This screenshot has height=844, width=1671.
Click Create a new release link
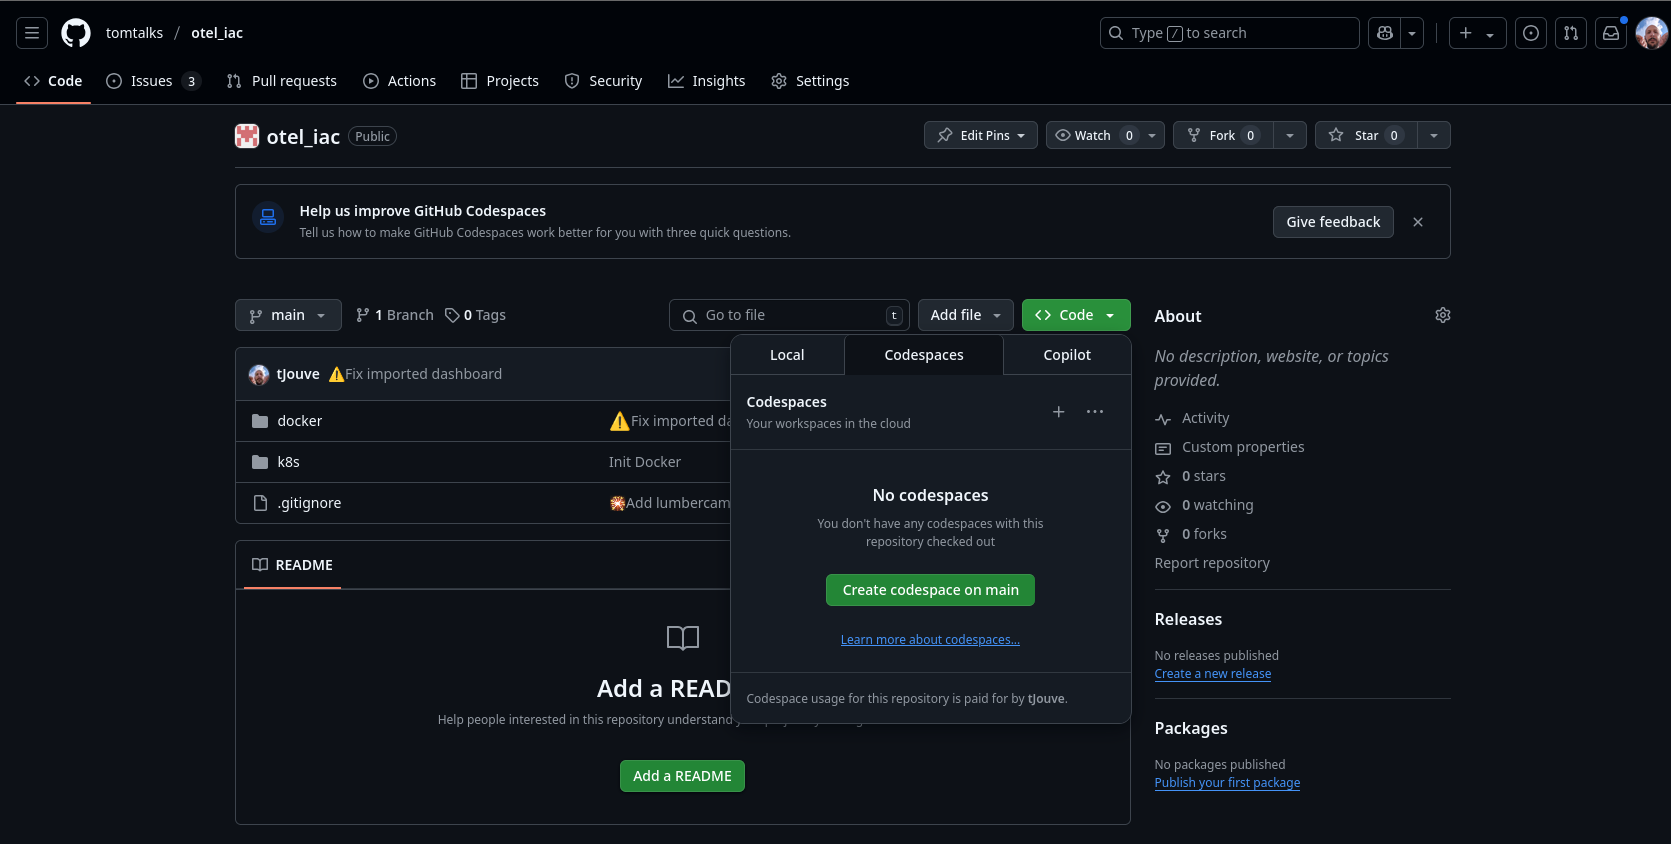click(x=1213, y=674)
